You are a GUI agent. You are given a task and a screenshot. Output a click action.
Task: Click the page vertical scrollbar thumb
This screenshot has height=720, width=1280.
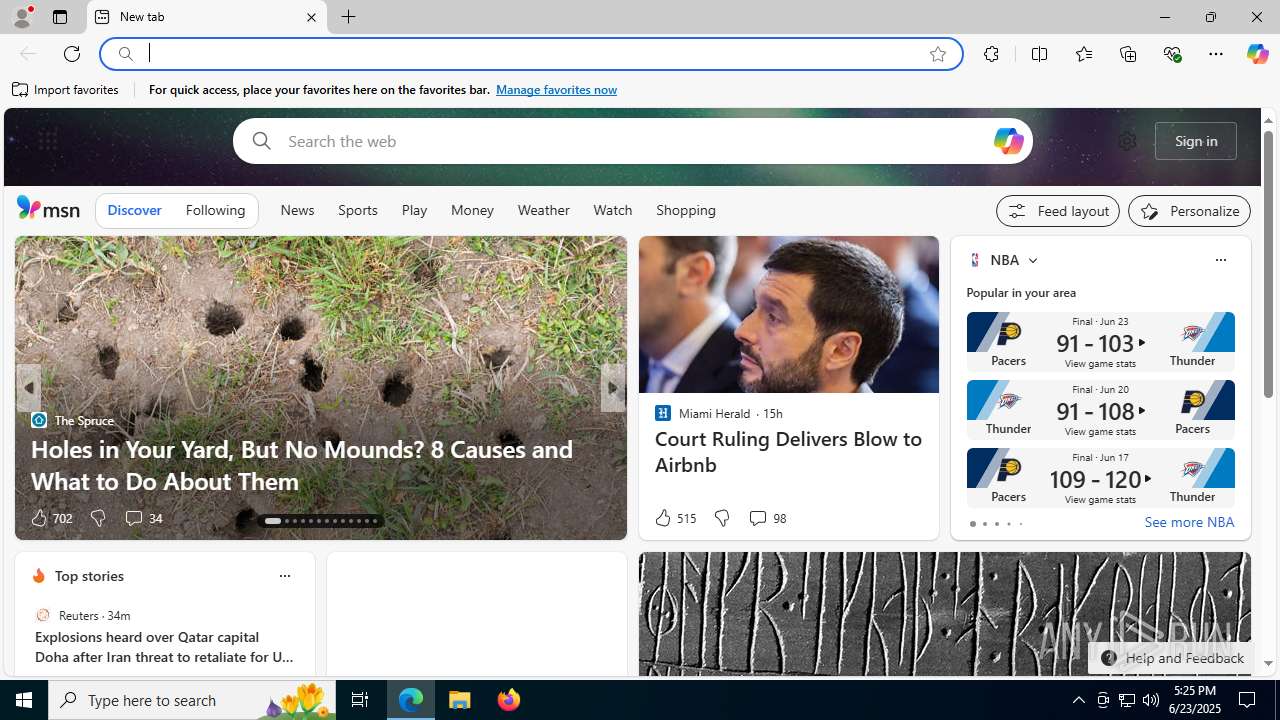[1268, 264]
